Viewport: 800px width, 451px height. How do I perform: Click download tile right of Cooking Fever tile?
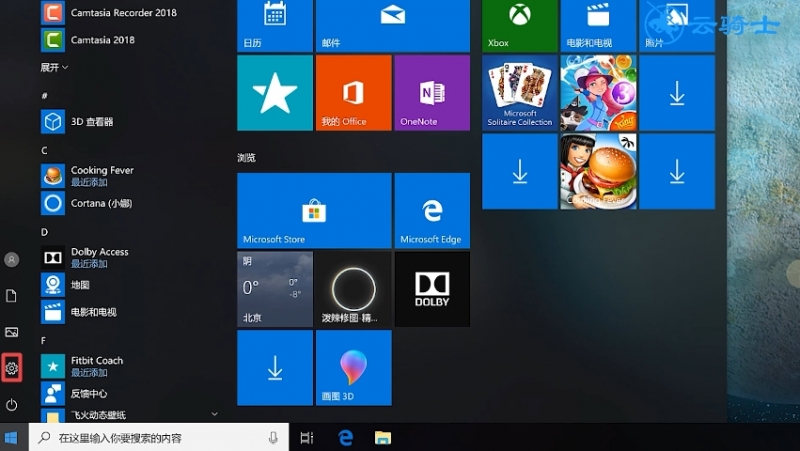(677, 171)
